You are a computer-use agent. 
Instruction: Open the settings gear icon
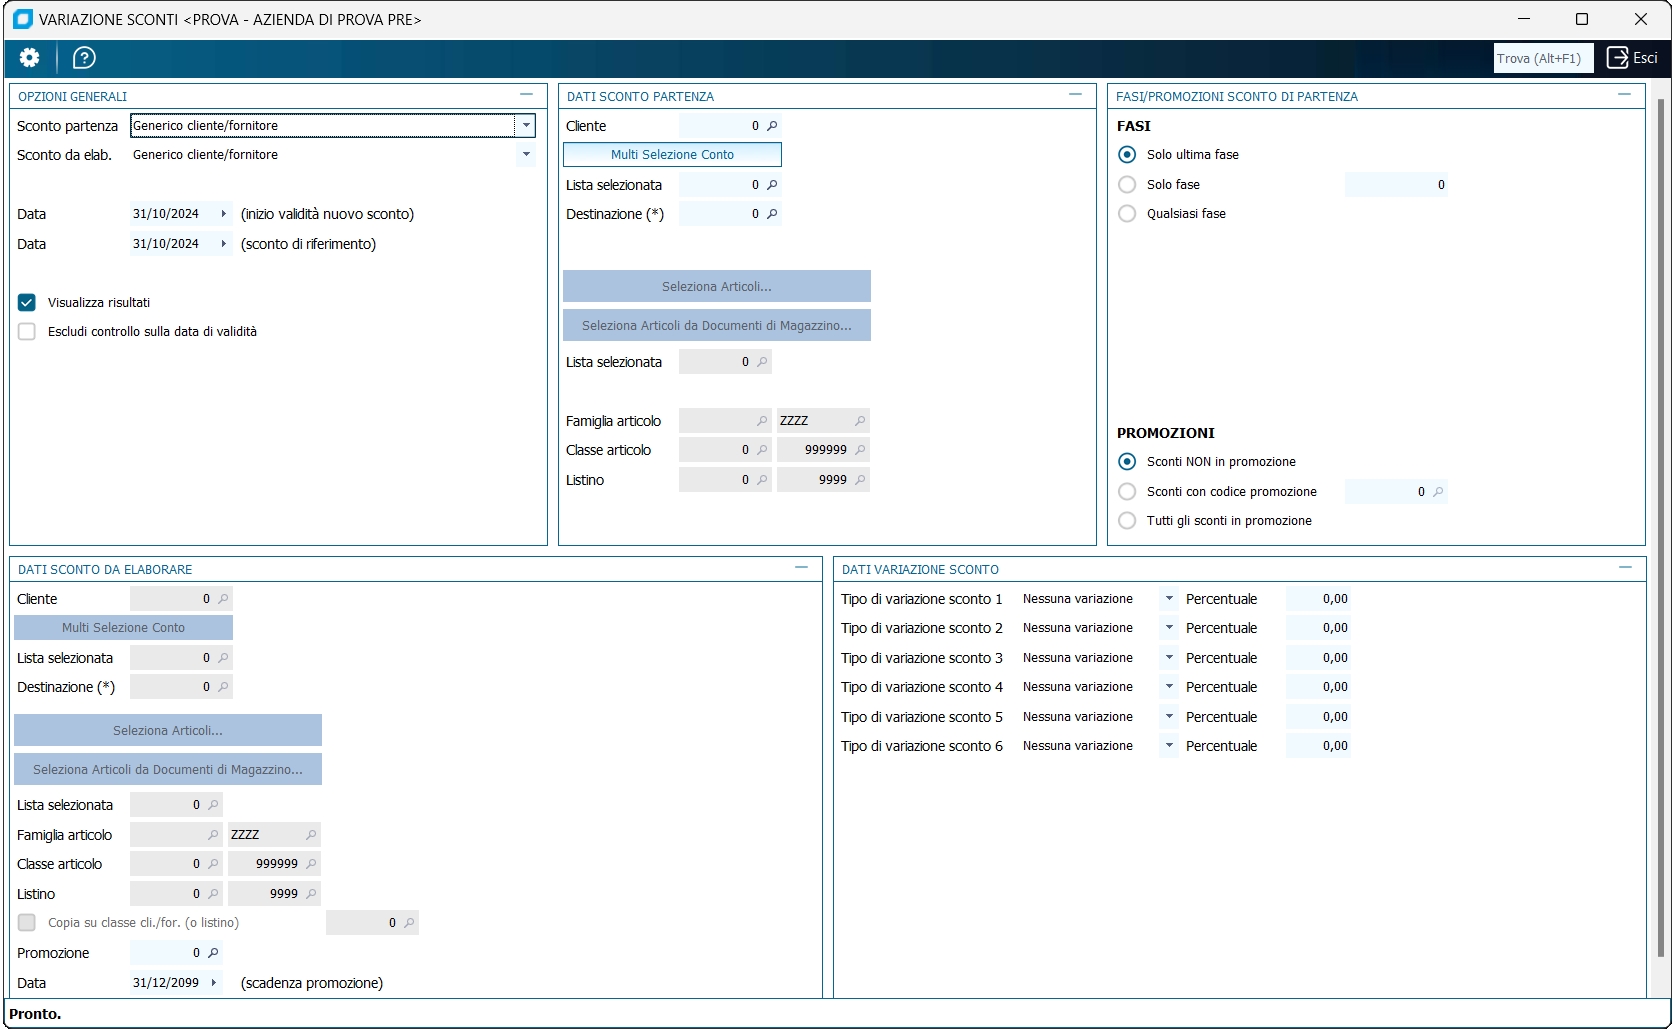click(30, 58)
